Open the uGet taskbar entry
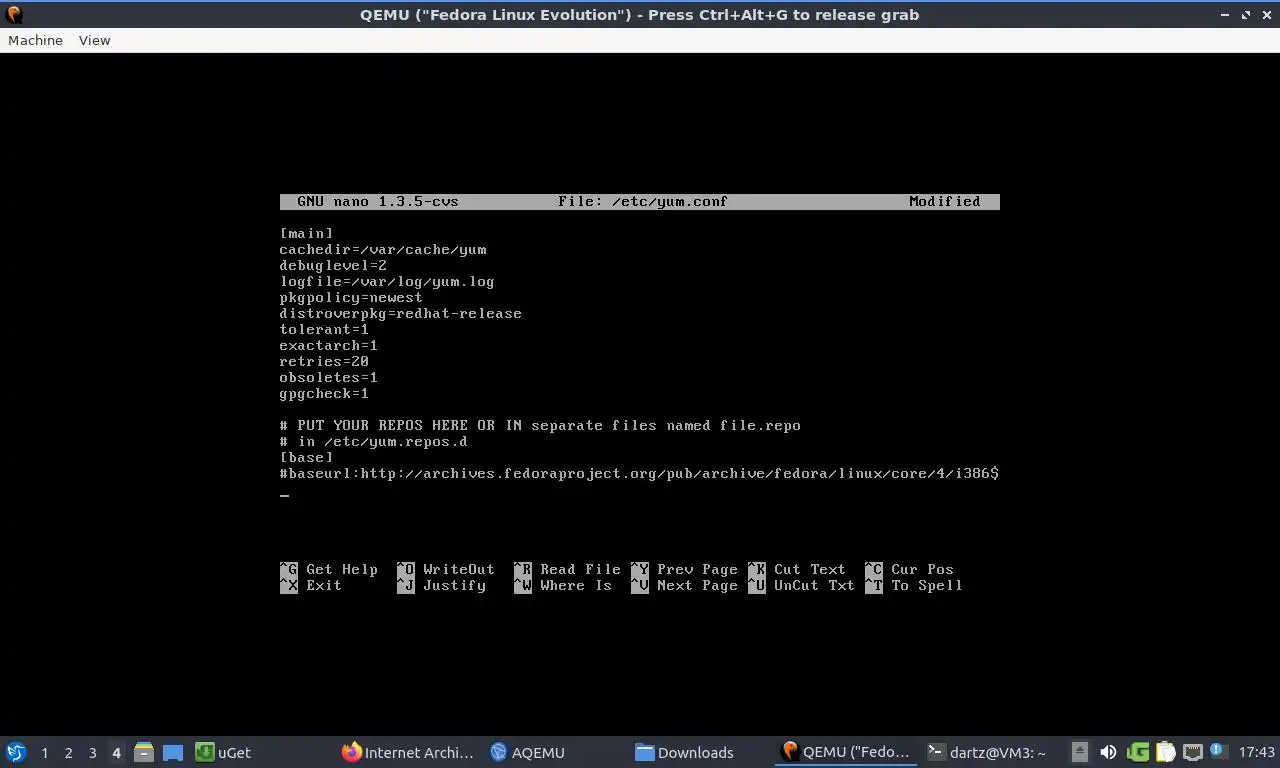This screenshot has height=768, width=1280. pyautogui.click(x=223, y=752)
